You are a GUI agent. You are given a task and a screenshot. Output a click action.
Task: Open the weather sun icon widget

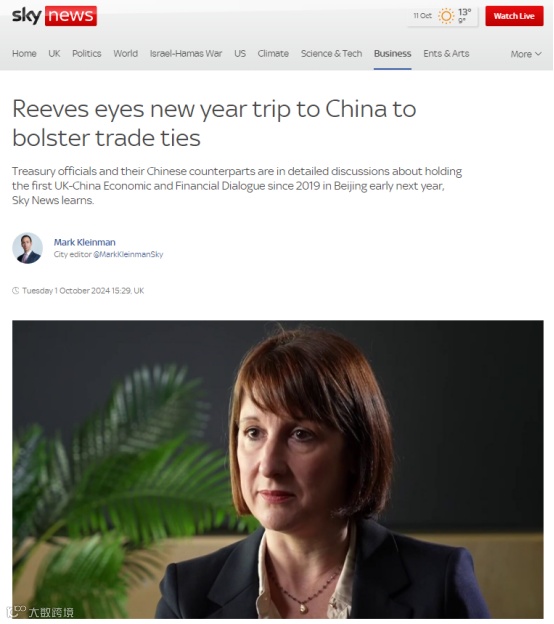(446, 16)
